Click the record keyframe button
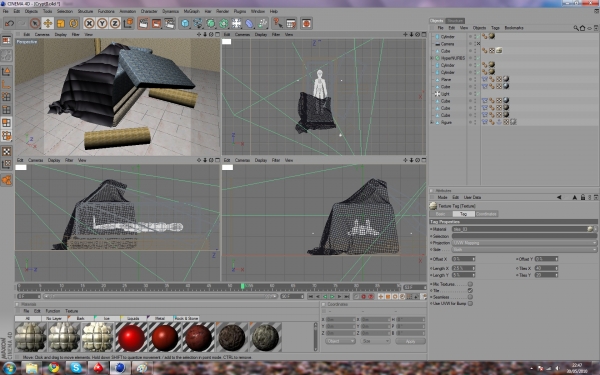The image size is (600, 375). click(364, 297)
